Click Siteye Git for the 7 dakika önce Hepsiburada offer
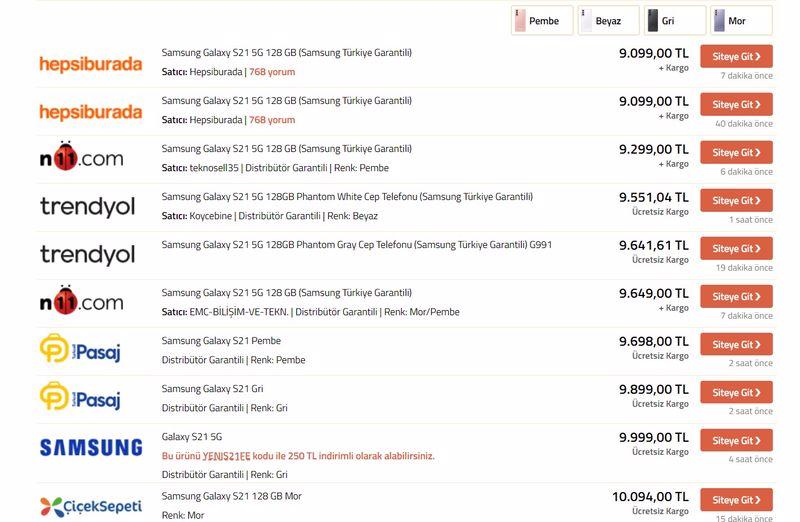 [x=736, y=56]
